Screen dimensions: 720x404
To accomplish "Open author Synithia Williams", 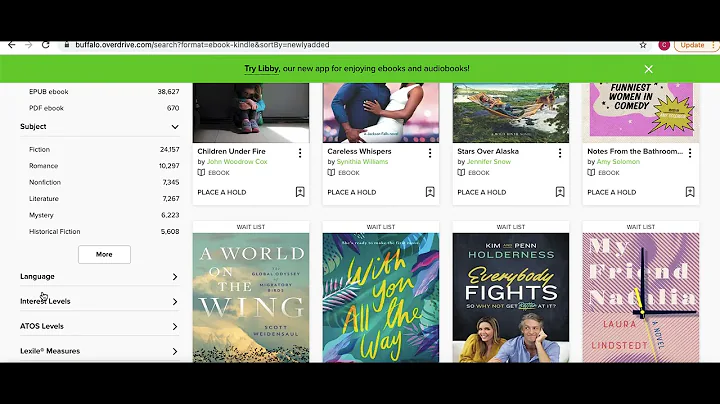I will pos(362,162).
